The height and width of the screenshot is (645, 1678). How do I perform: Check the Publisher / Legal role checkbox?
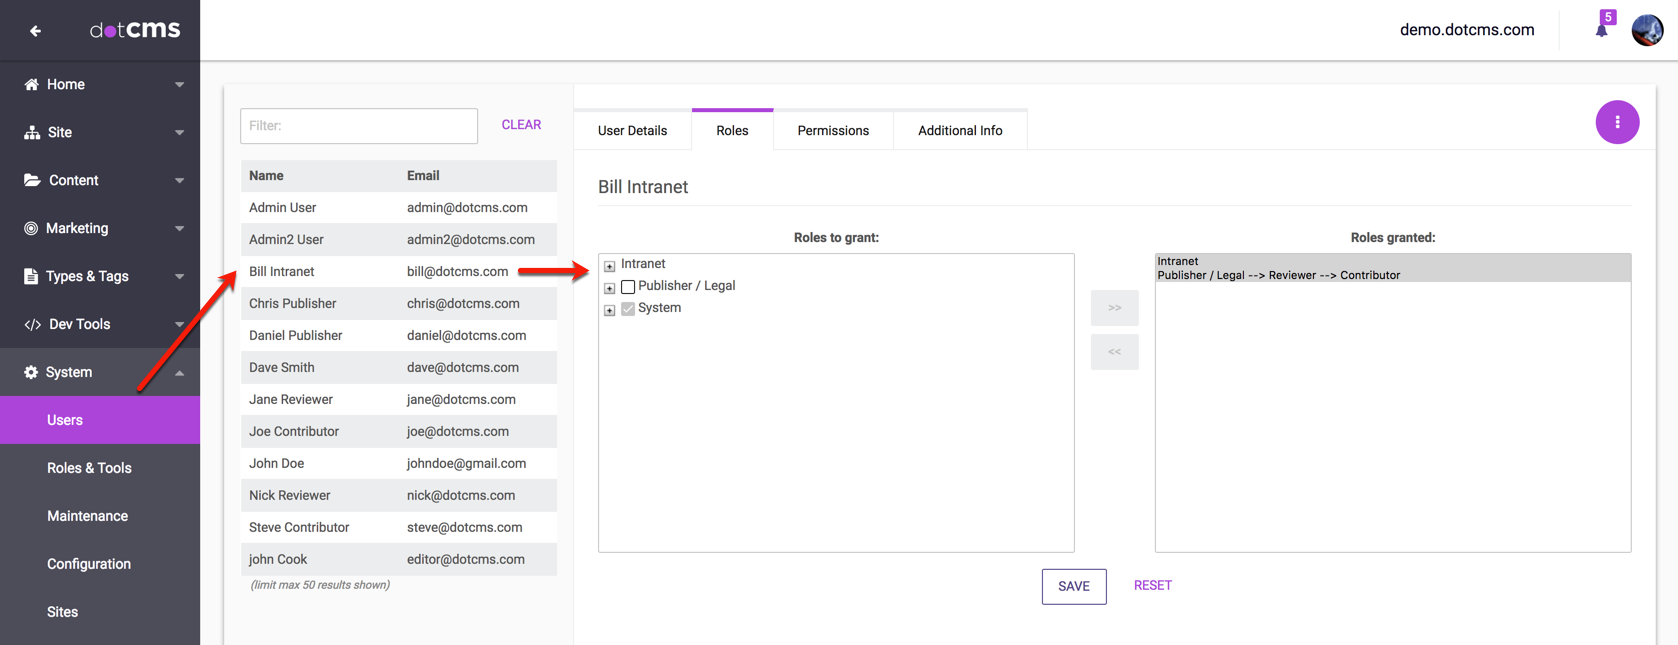pos(628,287)
